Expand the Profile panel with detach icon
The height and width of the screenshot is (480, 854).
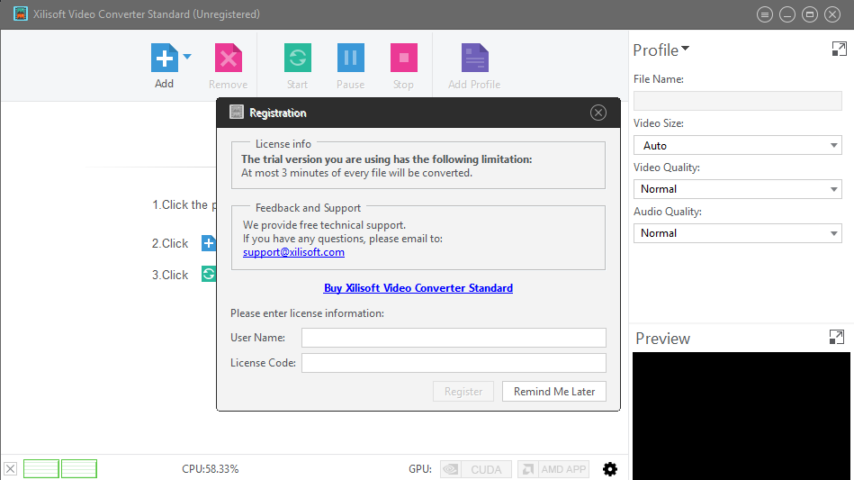(x=839, y=49)
